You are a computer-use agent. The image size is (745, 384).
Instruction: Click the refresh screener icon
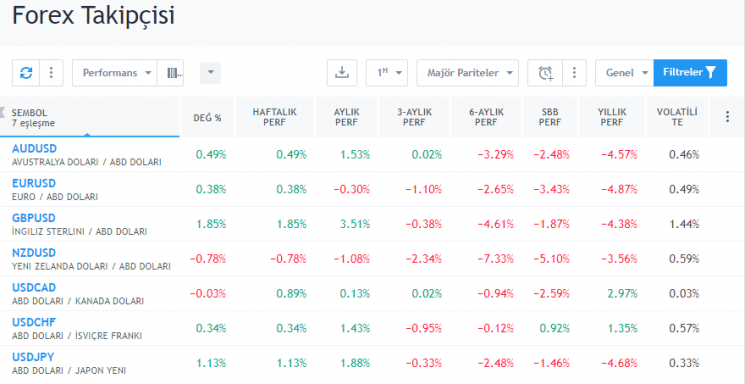pyautogui.click(x=26, y=73)
